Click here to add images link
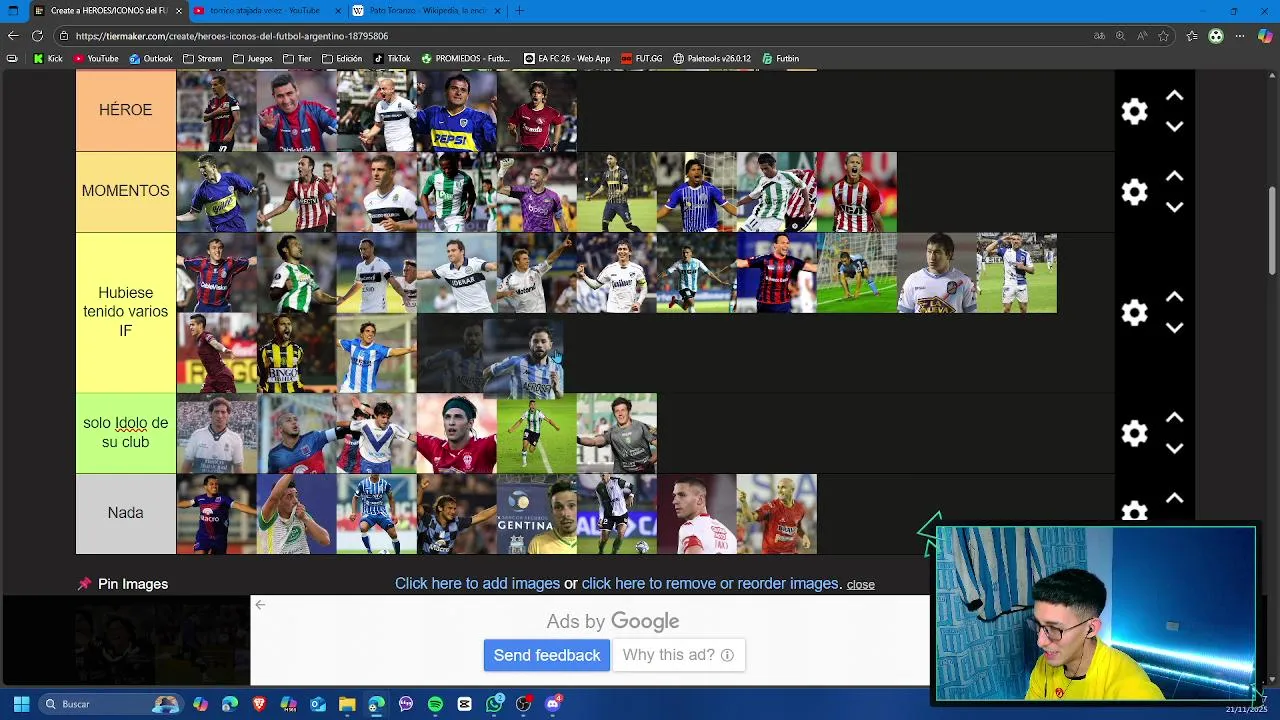The width and height of the screenshot is (1280, 720). coord(477,584)
